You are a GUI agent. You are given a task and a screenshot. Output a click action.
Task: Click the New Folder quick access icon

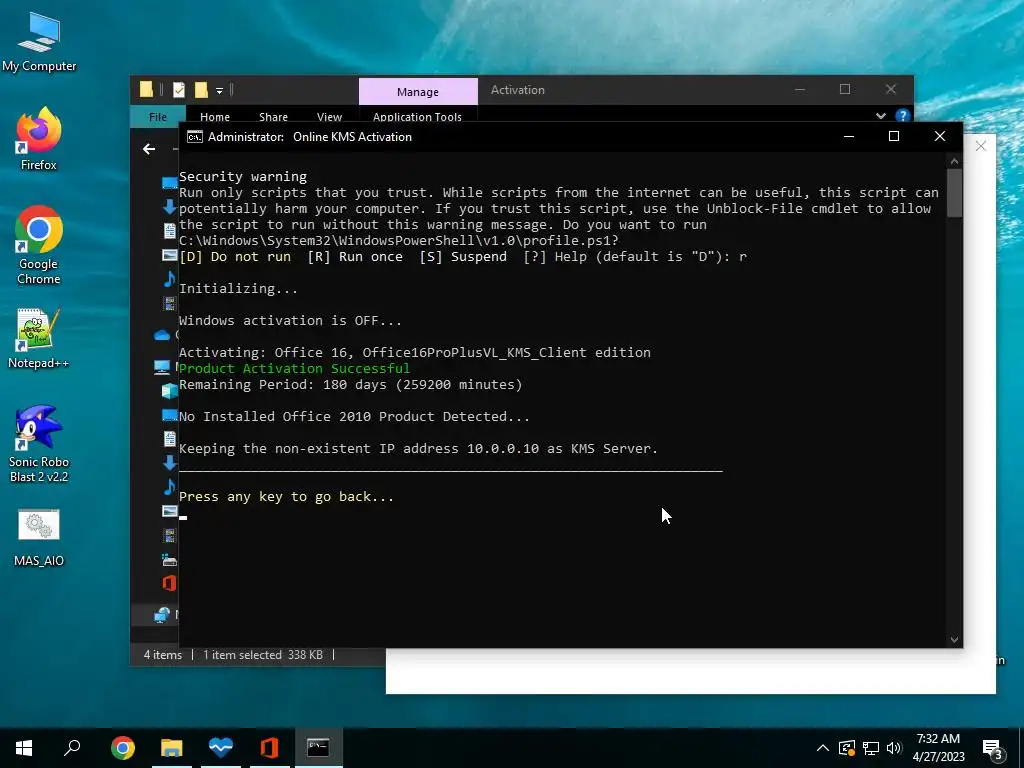pyautogui.click(x=201, y=89)
